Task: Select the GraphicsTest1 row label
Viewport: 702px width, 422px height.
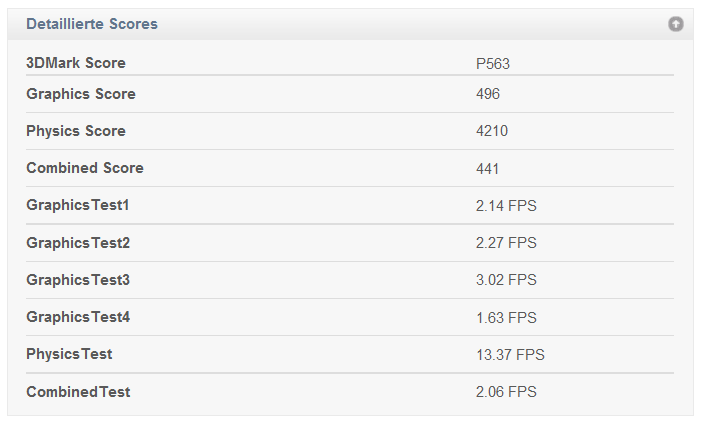Action: click(x=77, y=205)
